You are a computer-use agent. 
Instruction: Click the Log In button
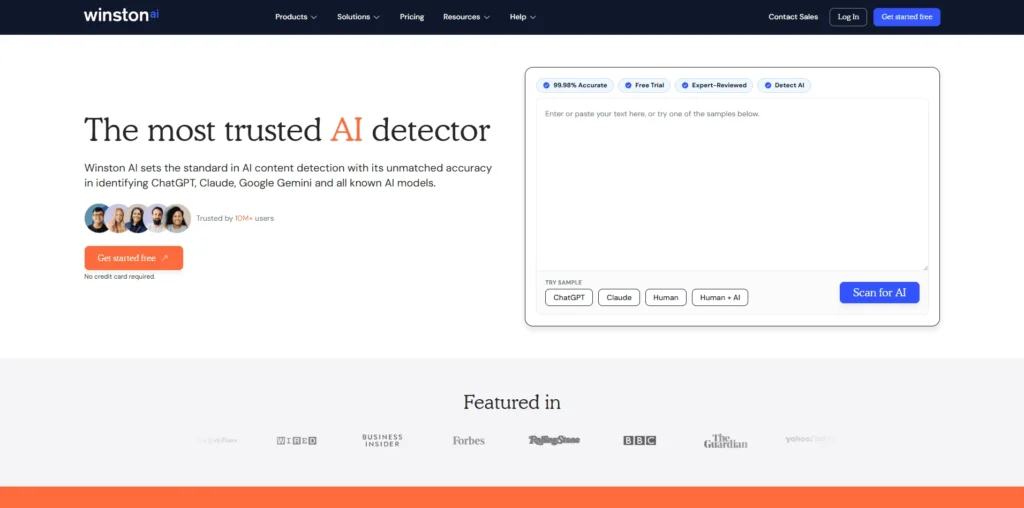[848, 17]
